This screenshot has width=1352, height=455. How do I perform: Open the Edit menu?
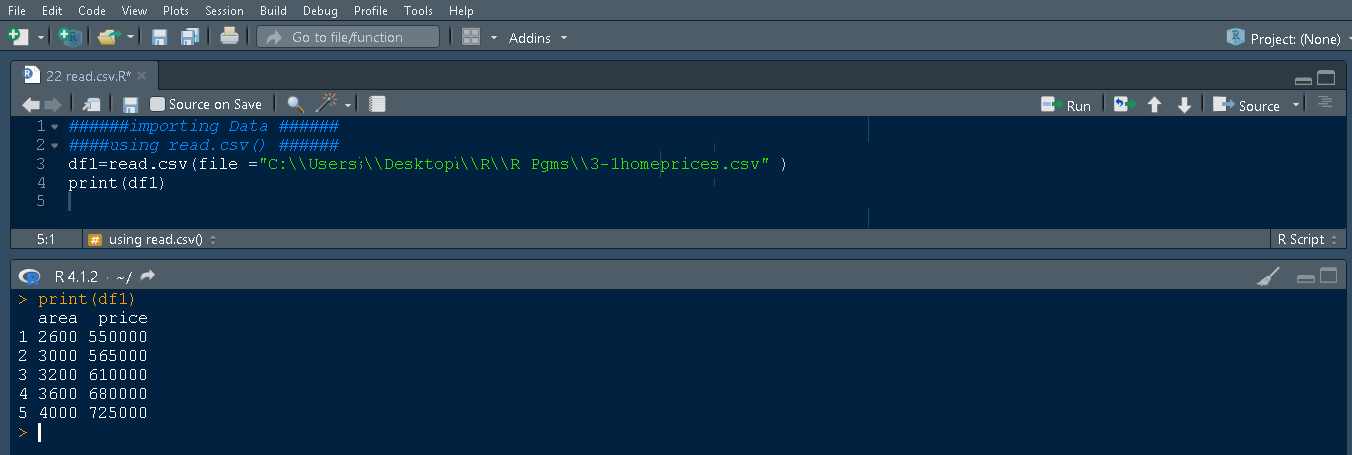click(x=52, y=10)
